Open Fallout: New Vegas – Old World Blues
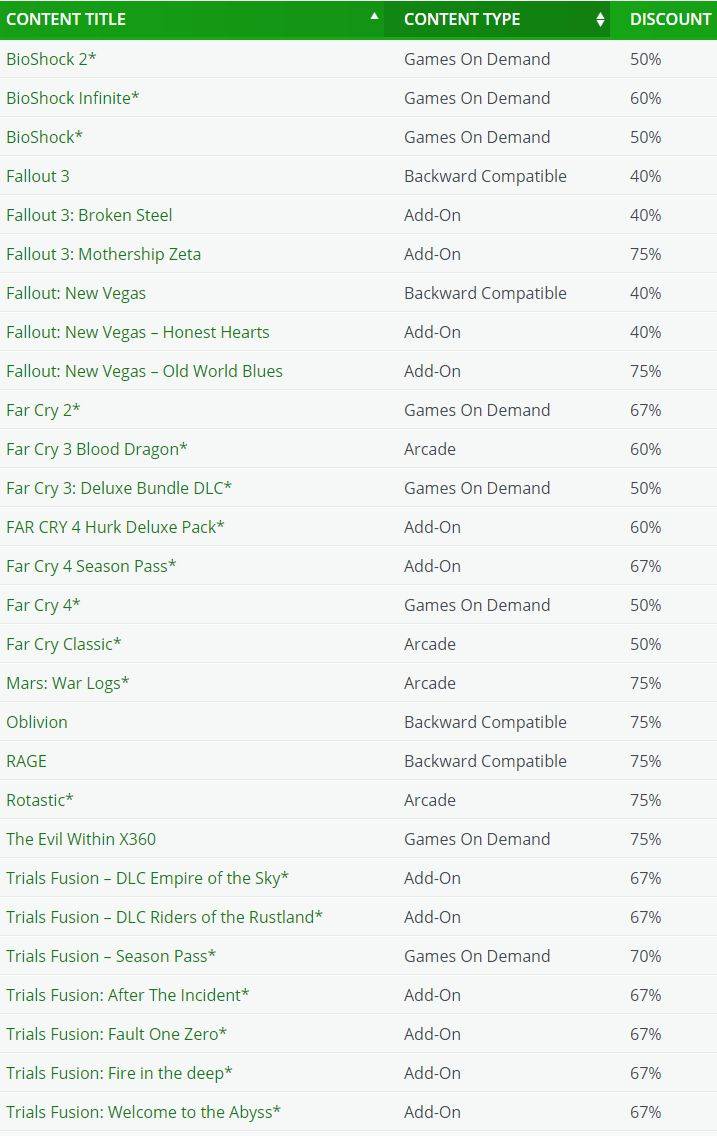The width and height of the screenshot is (717, 1136). (x=144, y=372)
